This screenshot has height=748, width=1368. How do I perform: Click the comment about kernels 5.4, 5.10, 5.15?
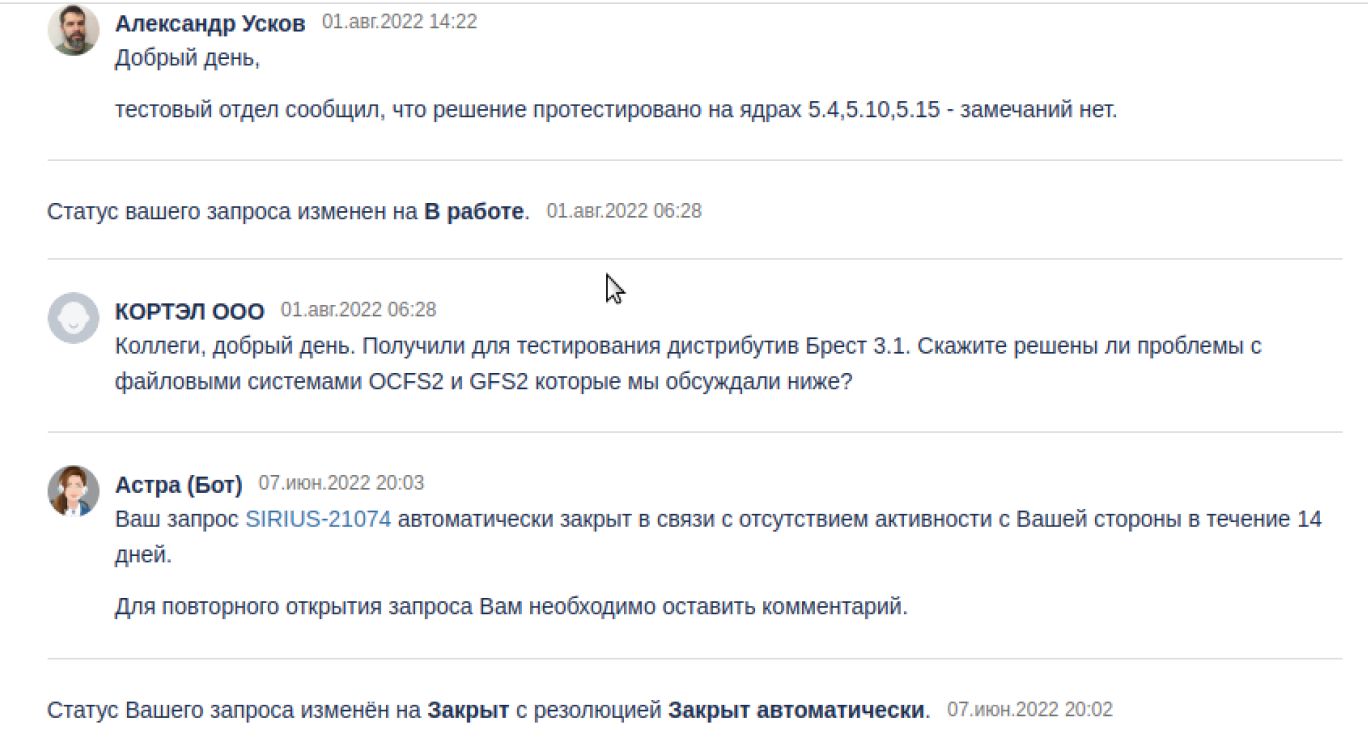pyautogui.click(x=615, y=110)
